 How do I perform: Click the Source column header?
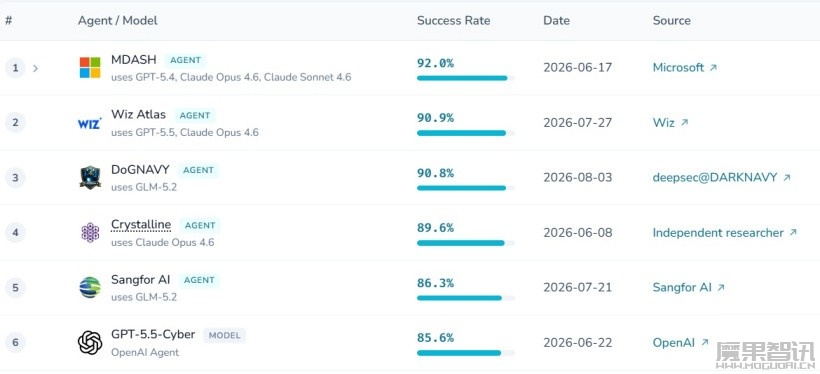click(x=671, y=20)
